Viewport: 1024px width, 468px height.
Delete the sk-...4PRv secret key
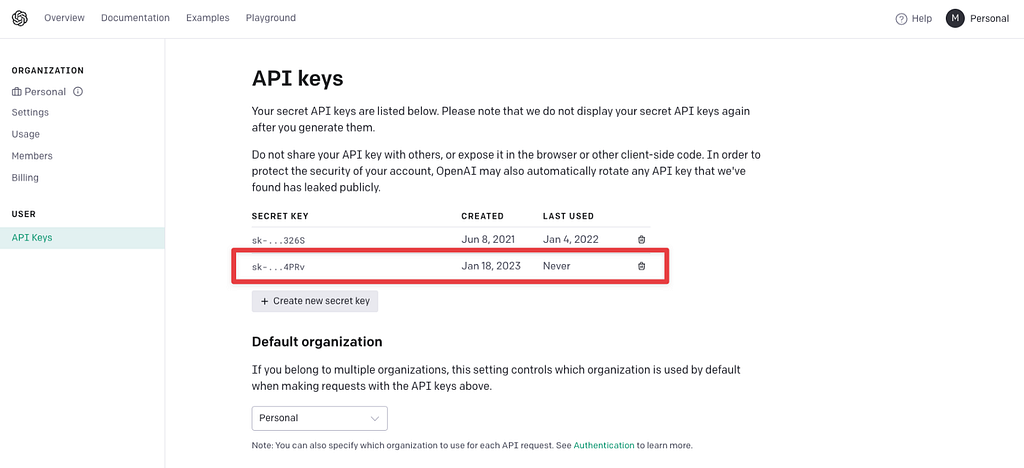[641, 266]
